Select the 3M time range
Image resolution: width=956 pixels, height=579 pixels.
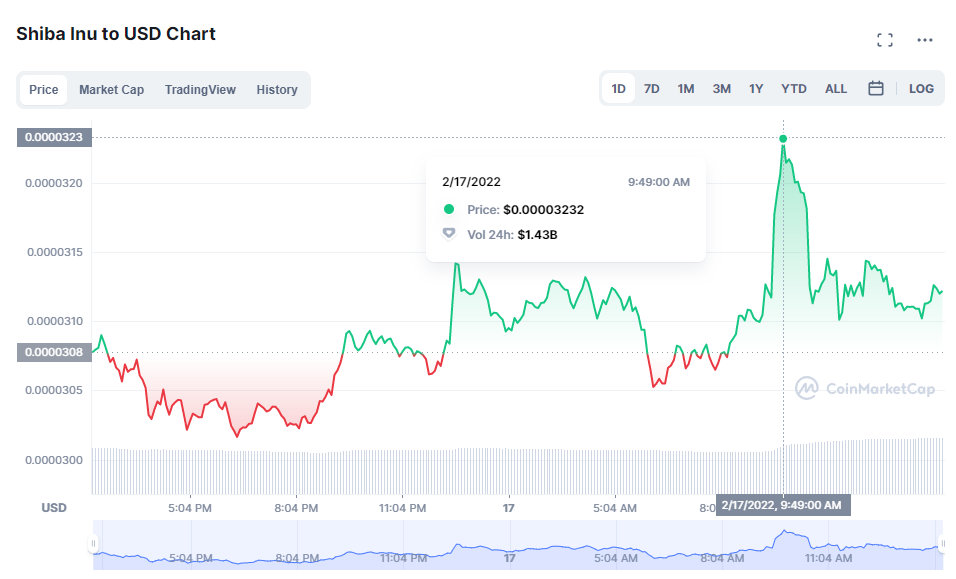tap(722, 88)
